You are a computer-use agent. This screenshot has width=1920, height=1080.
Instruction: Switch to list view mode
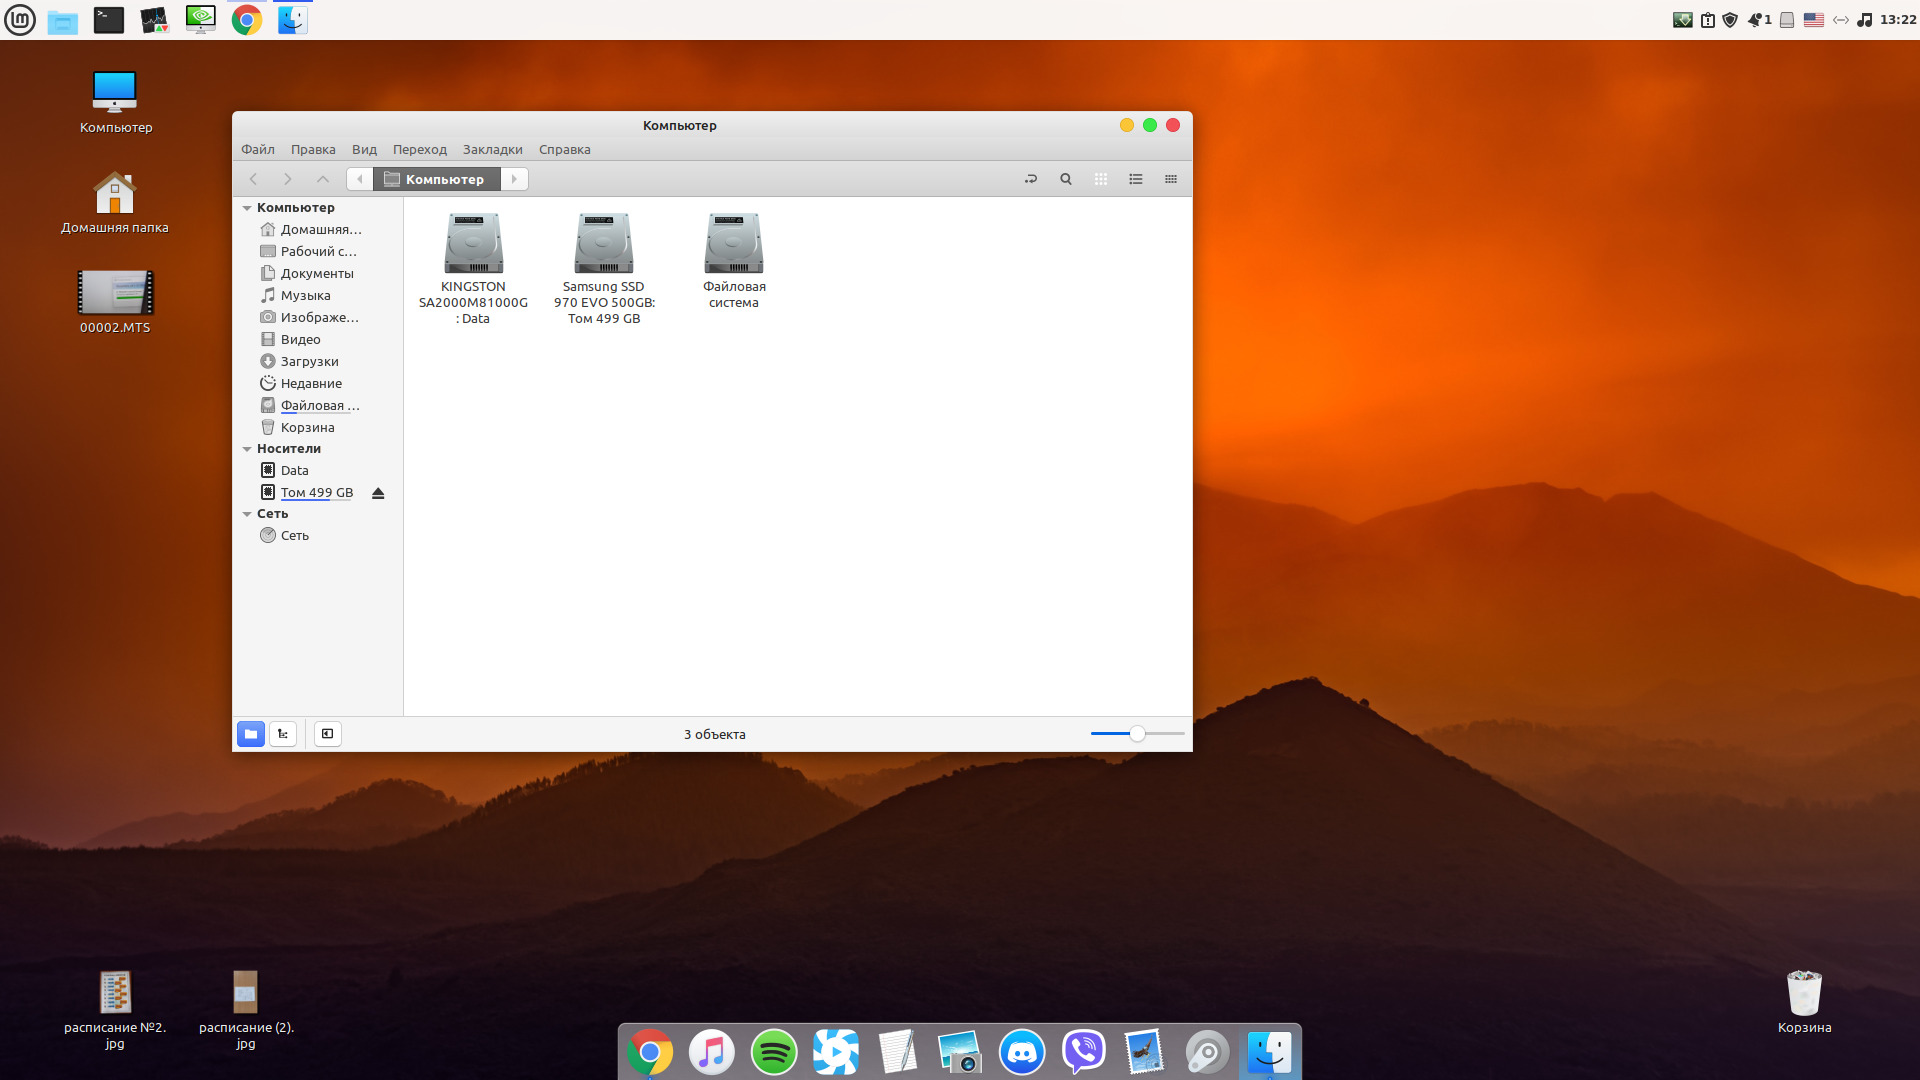click(1136, 179)
